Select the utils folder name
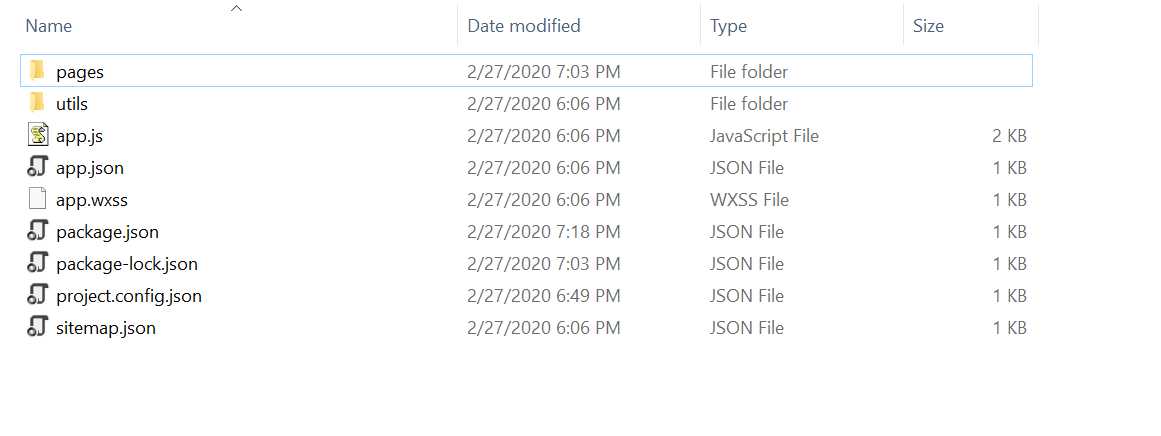The height and width of the screenshot is (436, 1161). 72,104
